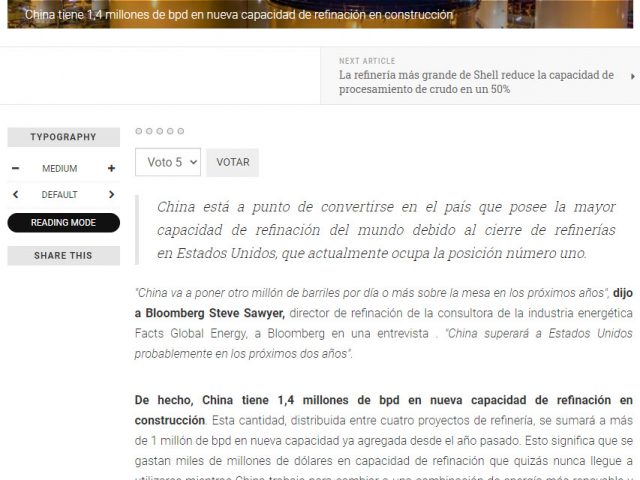Viewport: 640px width, 480px height.
Task: Click the article header image caption
Action: (x=238, y=15)
